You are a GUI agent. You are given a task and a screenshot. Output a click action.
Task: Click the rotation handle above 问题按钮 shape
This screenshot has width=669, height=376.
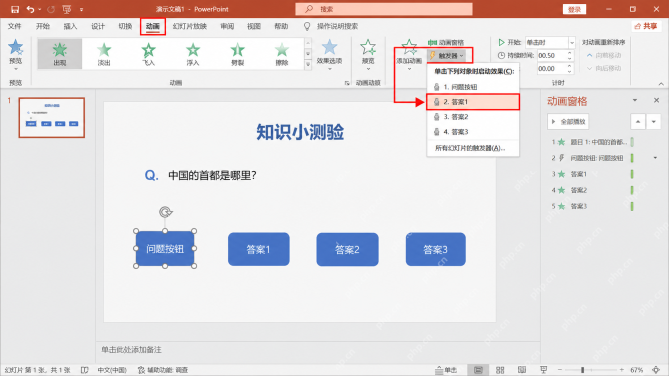[165, 212]
